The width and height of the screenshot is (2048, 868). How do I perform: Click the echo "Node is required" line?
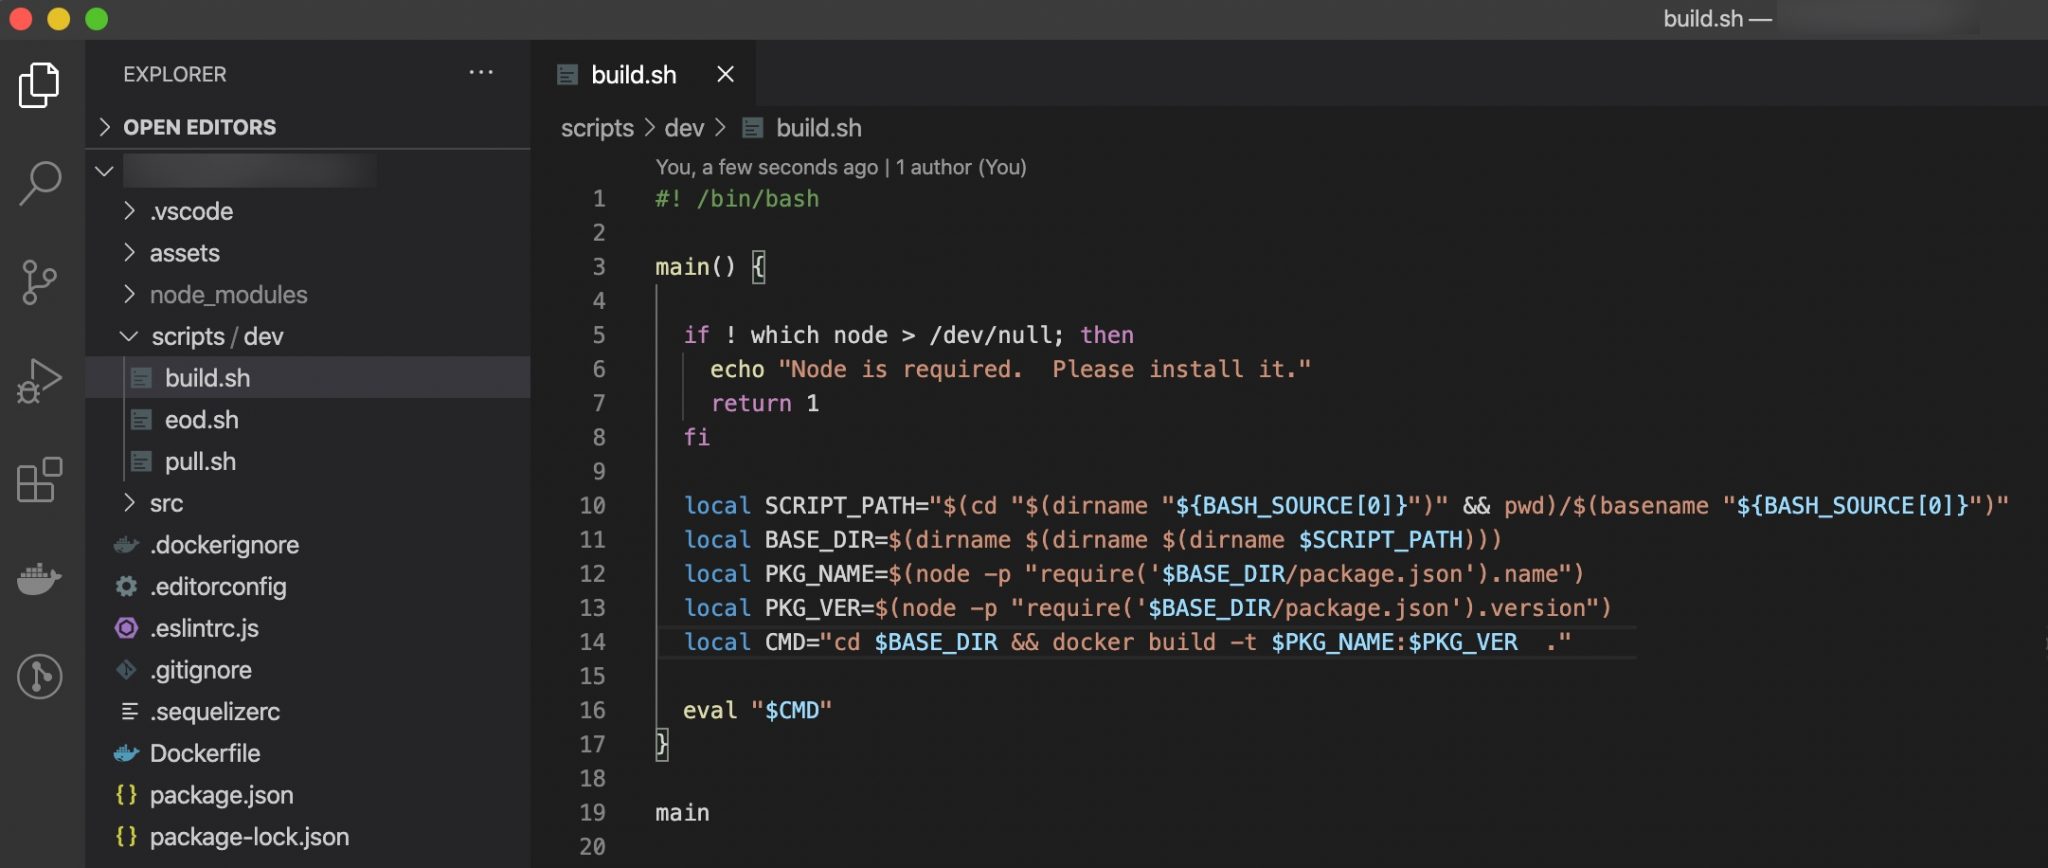click(x=1010, y=369)
